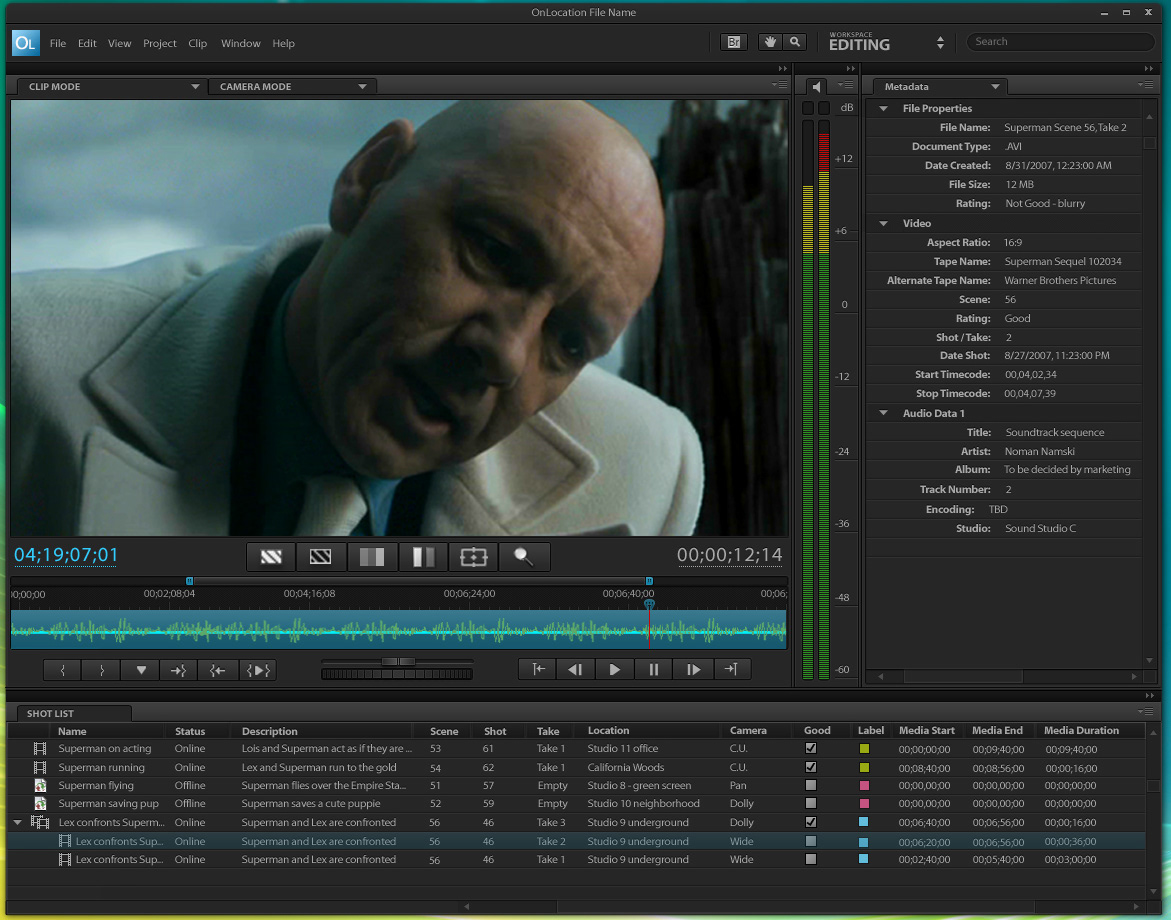The height and width of the screenshot is (920, 1171).
Task: Select the Hand tool in top toolbar
Action: 770,42
